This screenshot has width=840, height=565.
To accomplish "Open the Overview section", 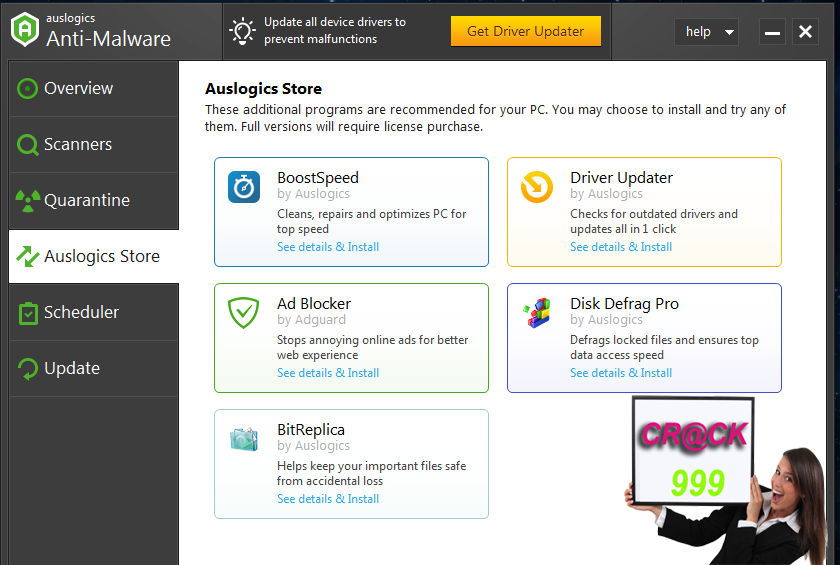I will click(94, 88).
